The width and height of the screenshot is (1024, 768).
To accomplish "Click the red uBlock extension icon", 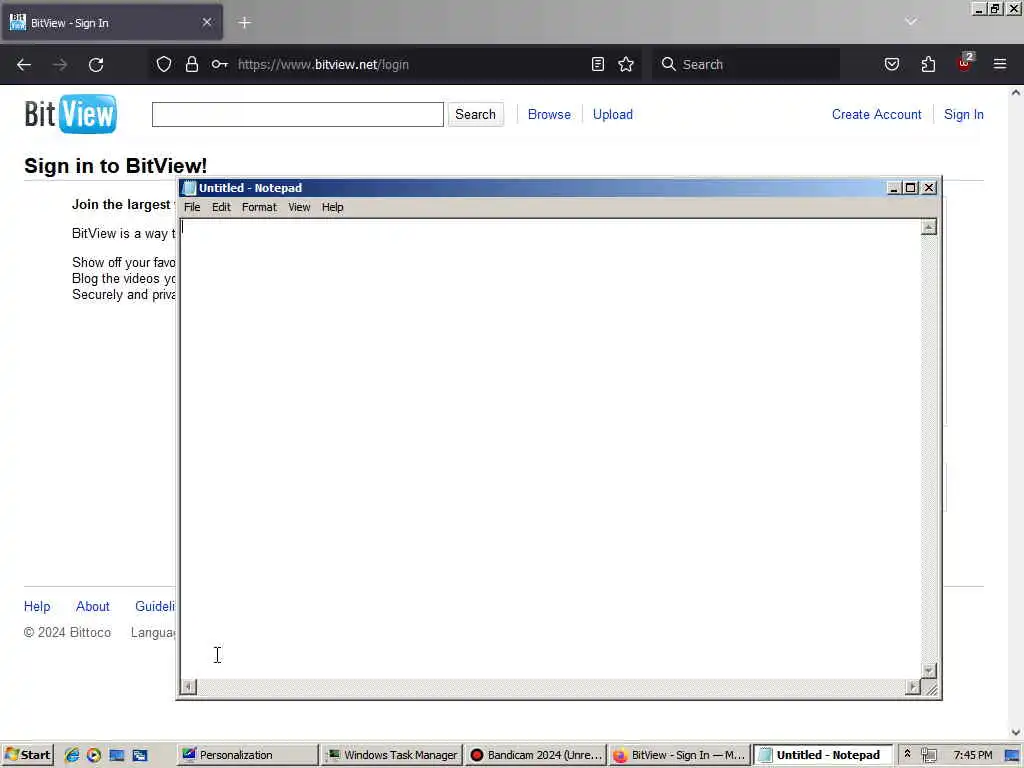I will click(x=965, y=63).
